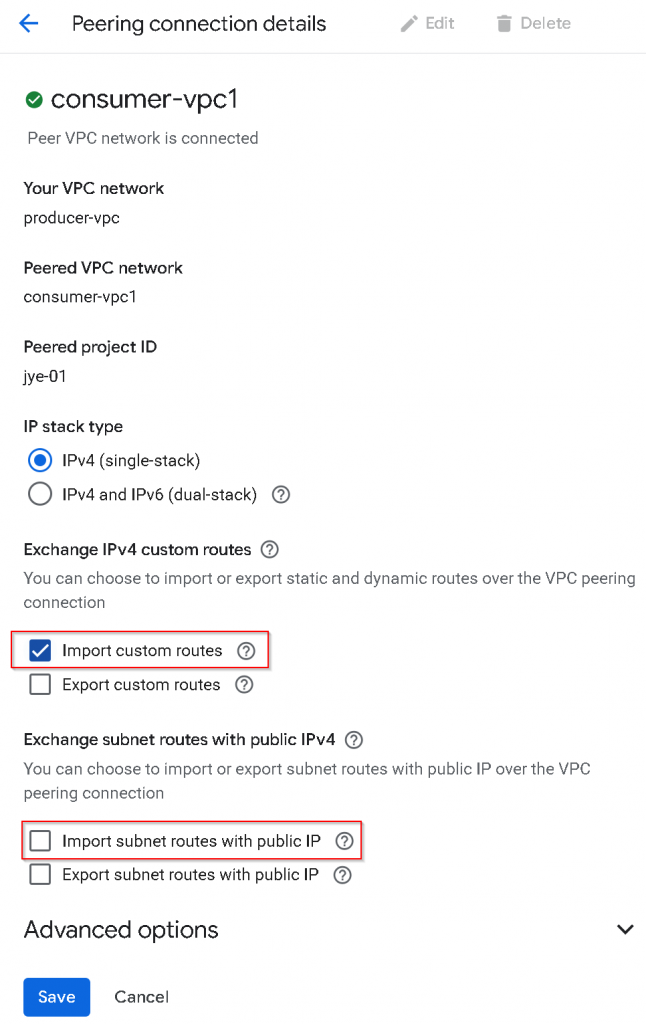Check Export subnet routes with public IP

coord(40,875)
